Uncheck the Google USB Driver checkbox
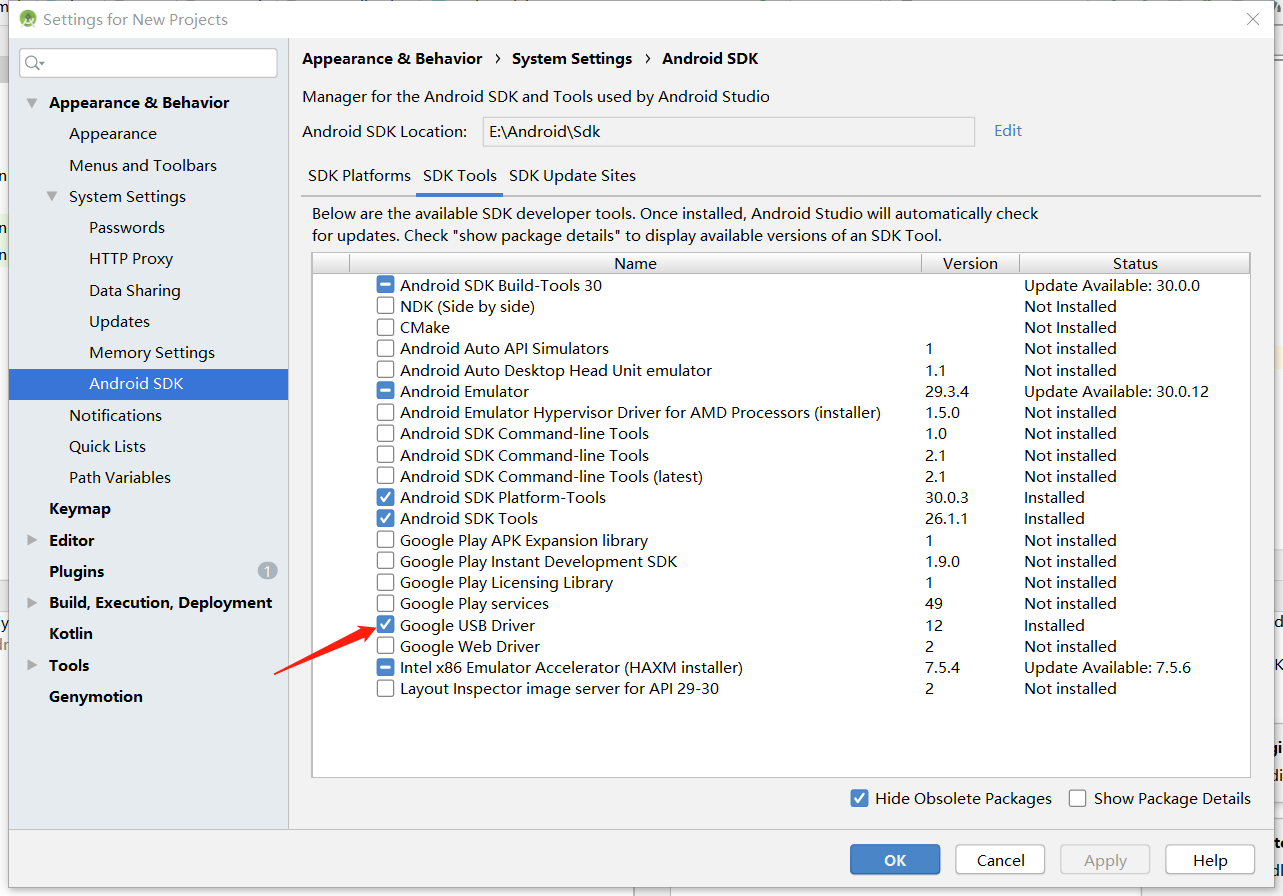Screen dimensions: 1283x896 [385, 625]
